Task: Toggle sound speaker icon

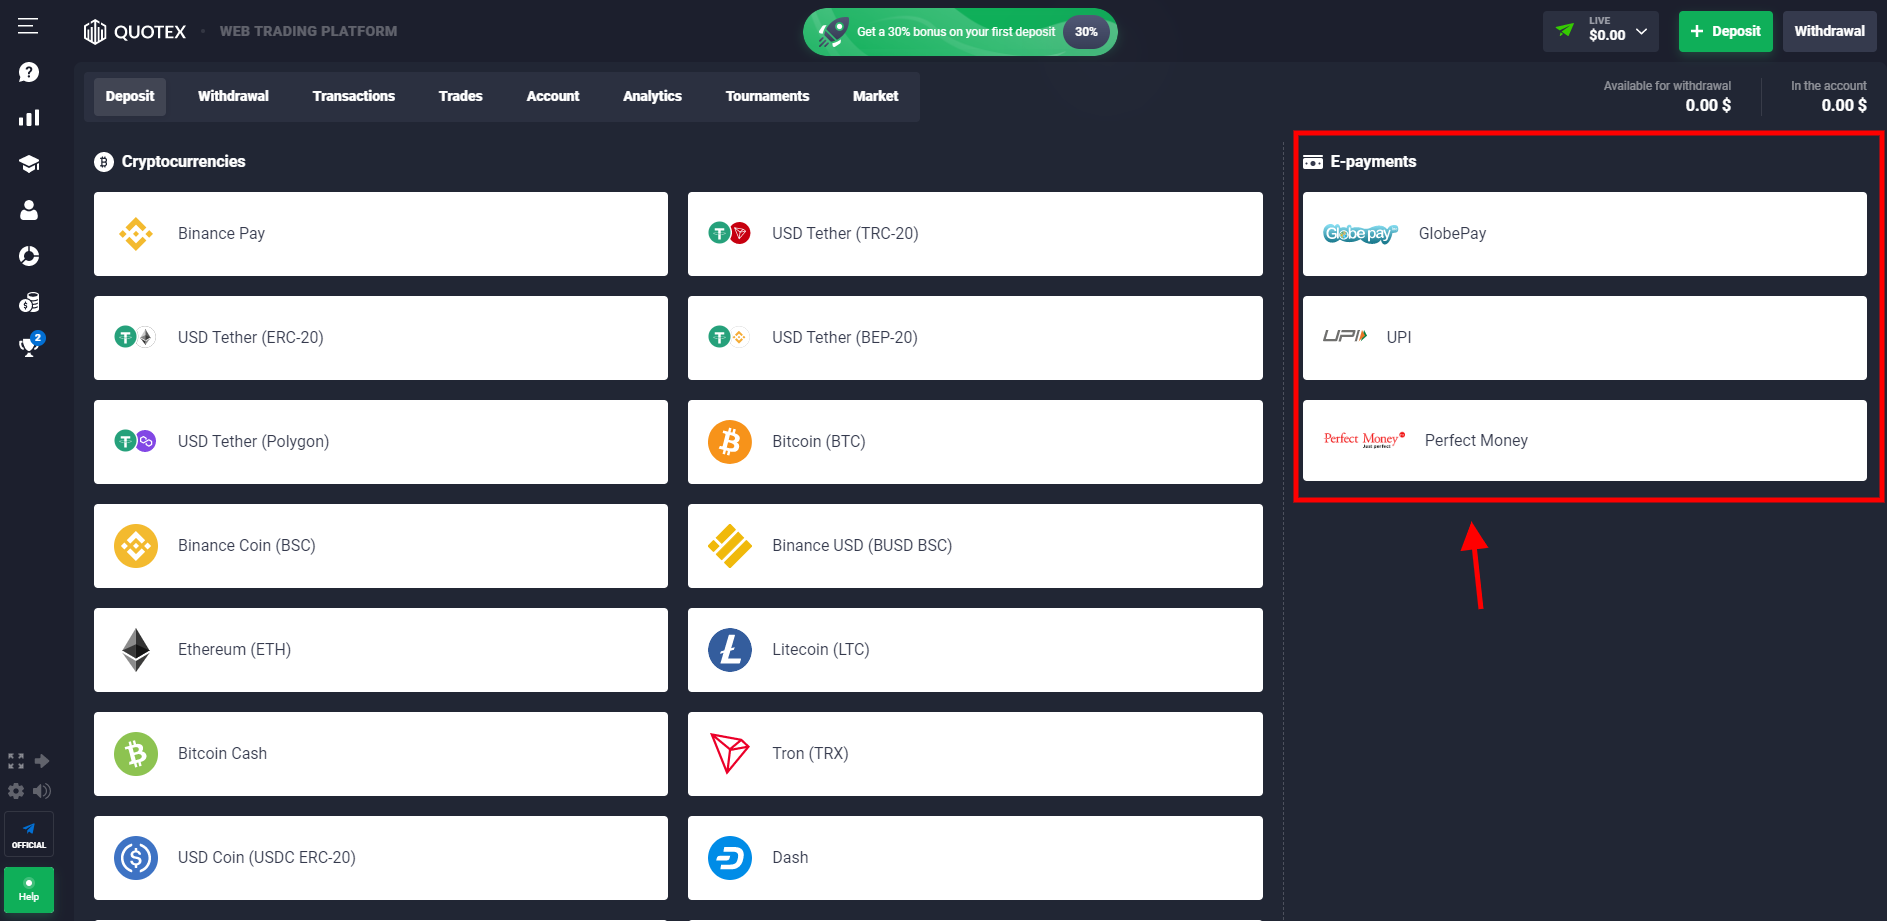Action: point(42,791)
